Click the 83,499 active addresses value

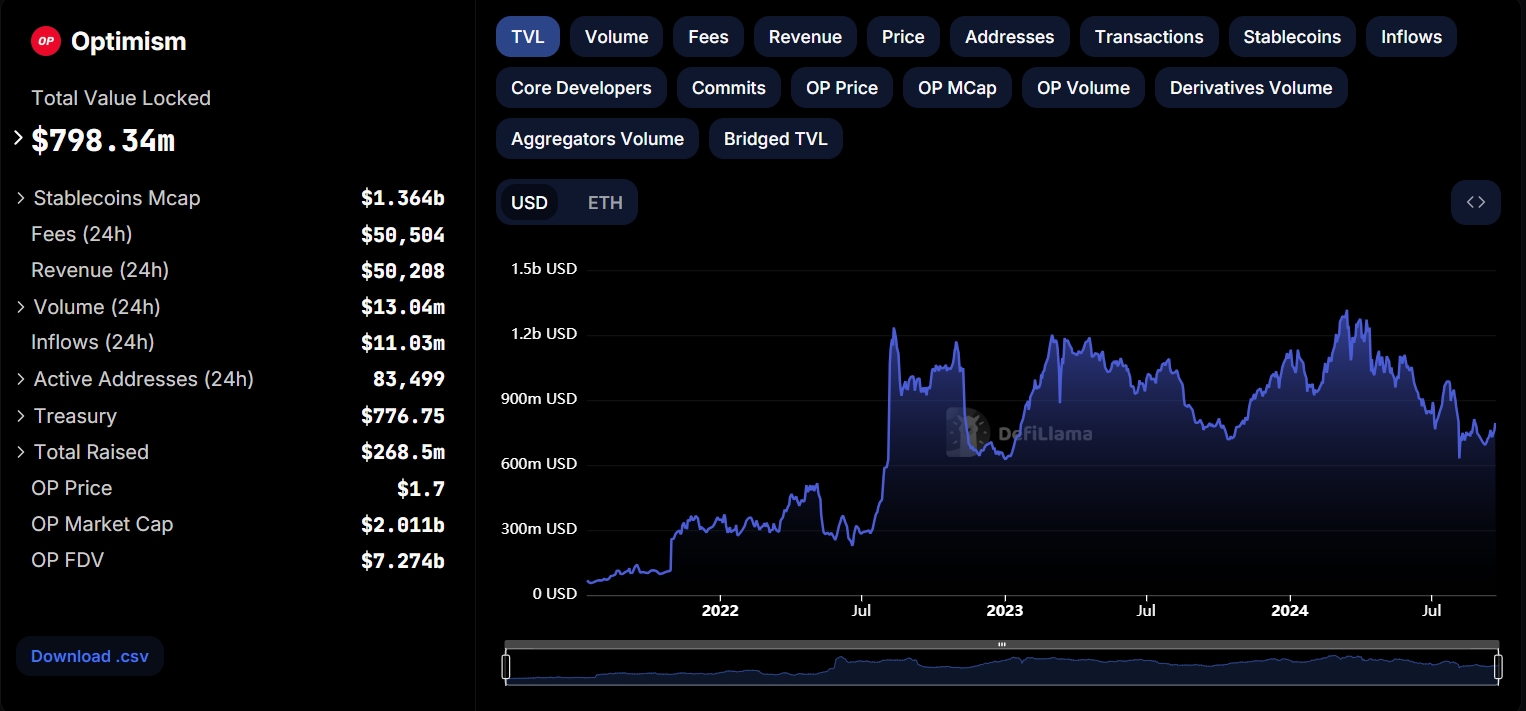pos(409,379)
